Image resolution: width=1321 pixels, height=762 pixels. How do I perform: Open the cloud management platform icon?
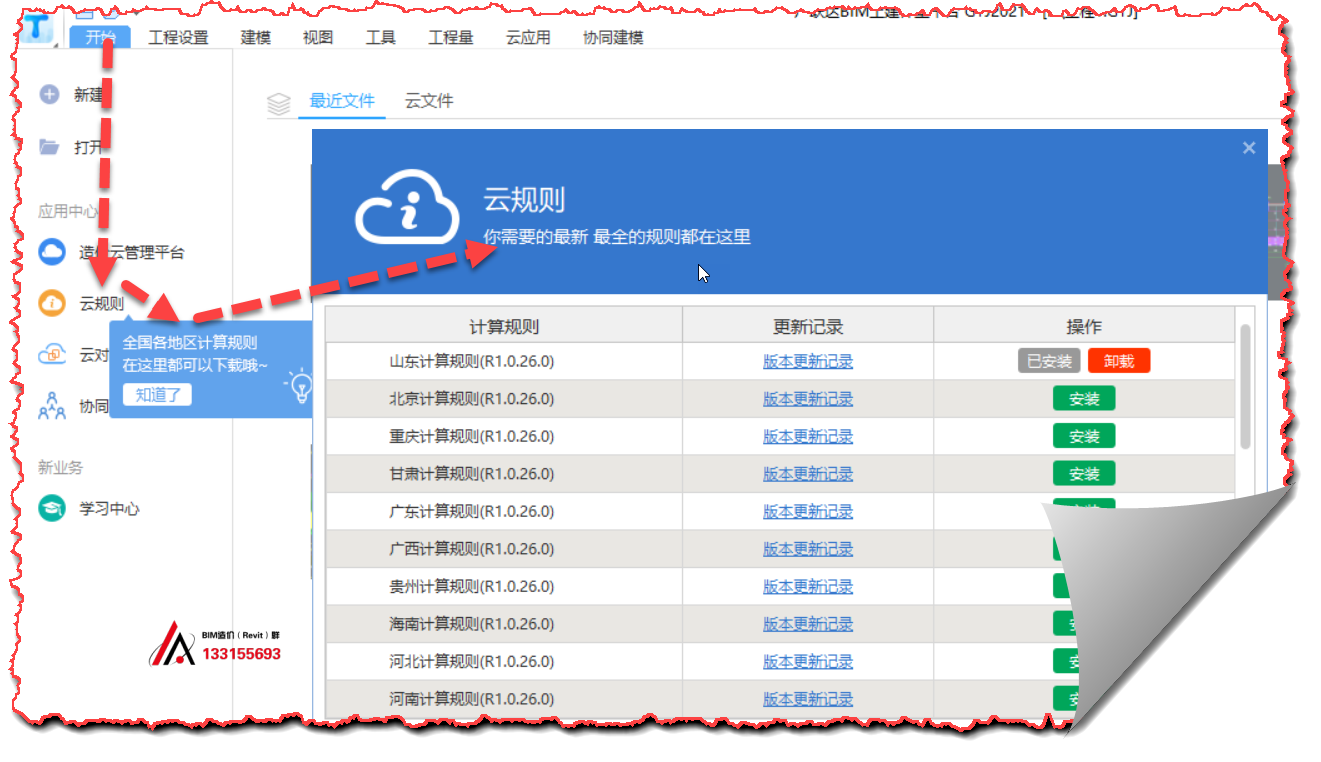(x=51, y=252)
